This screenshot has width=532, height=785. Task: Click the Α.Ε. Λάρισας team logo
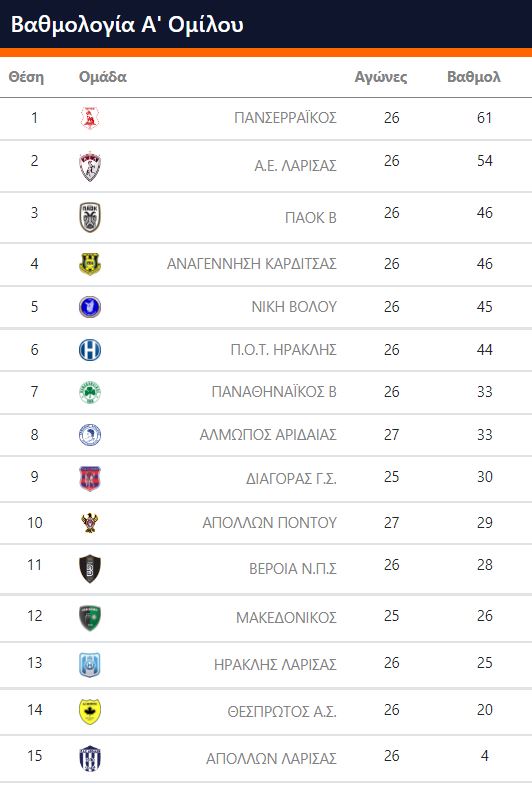90,166
